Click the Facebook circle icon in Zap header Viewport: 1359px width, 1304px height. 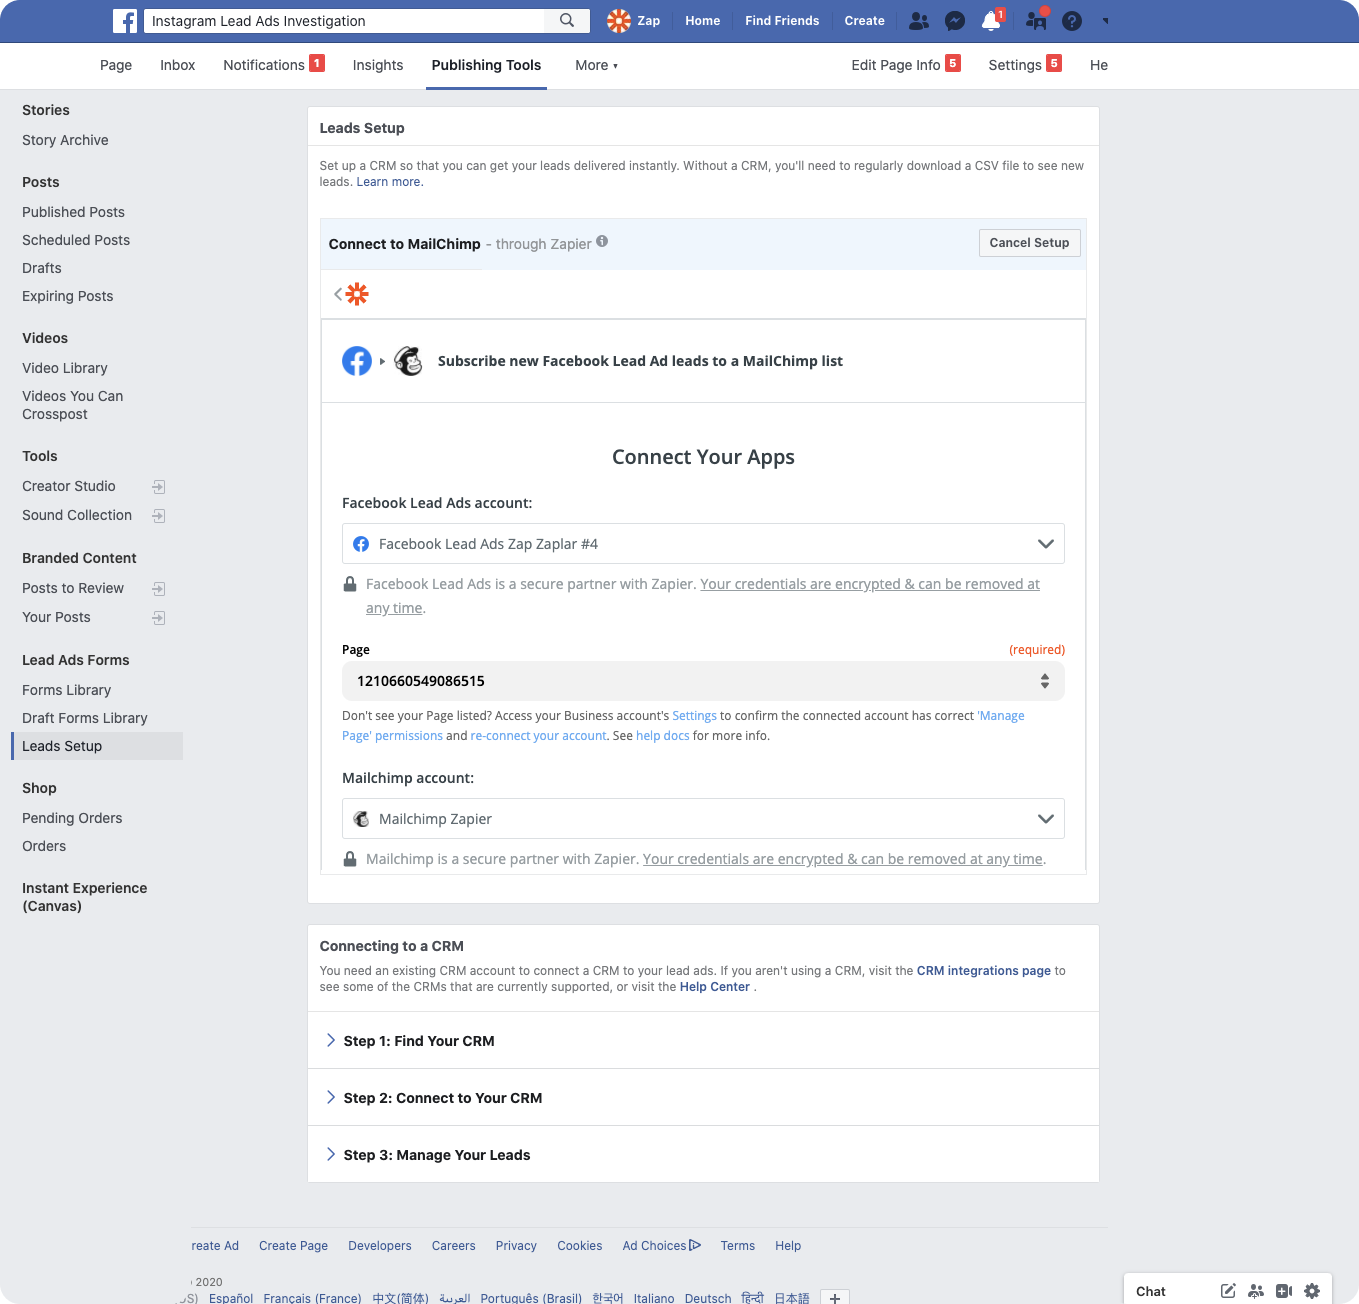point(357,361)
